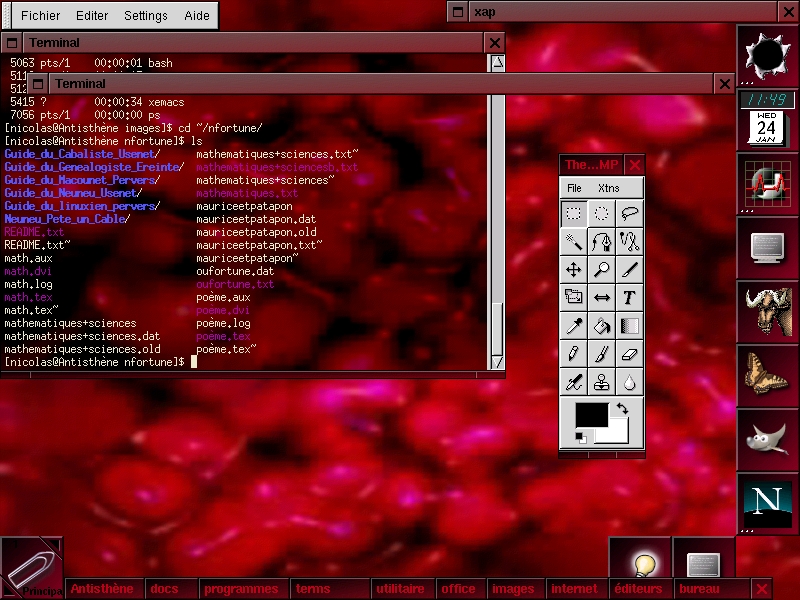Select the Magnify zoom tool

click(x=601, y=269)
